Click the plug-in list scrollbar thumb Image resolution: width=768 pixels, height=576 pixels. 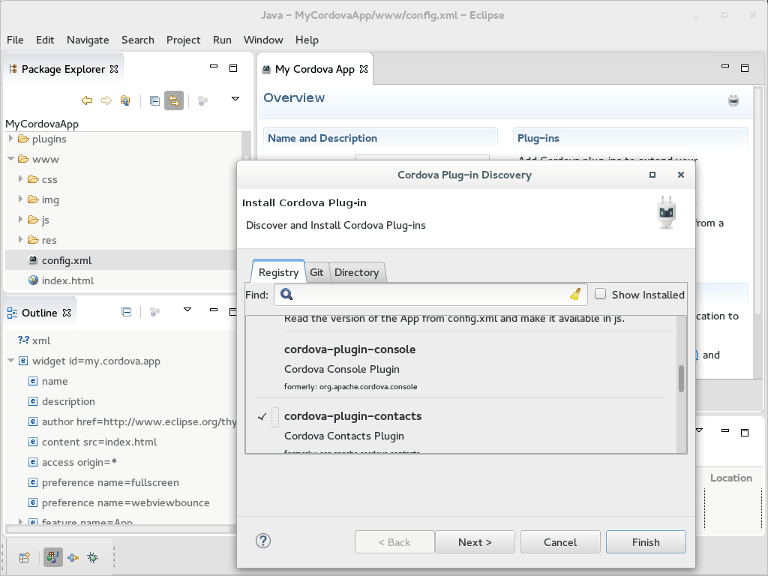[x=681, y=379]
